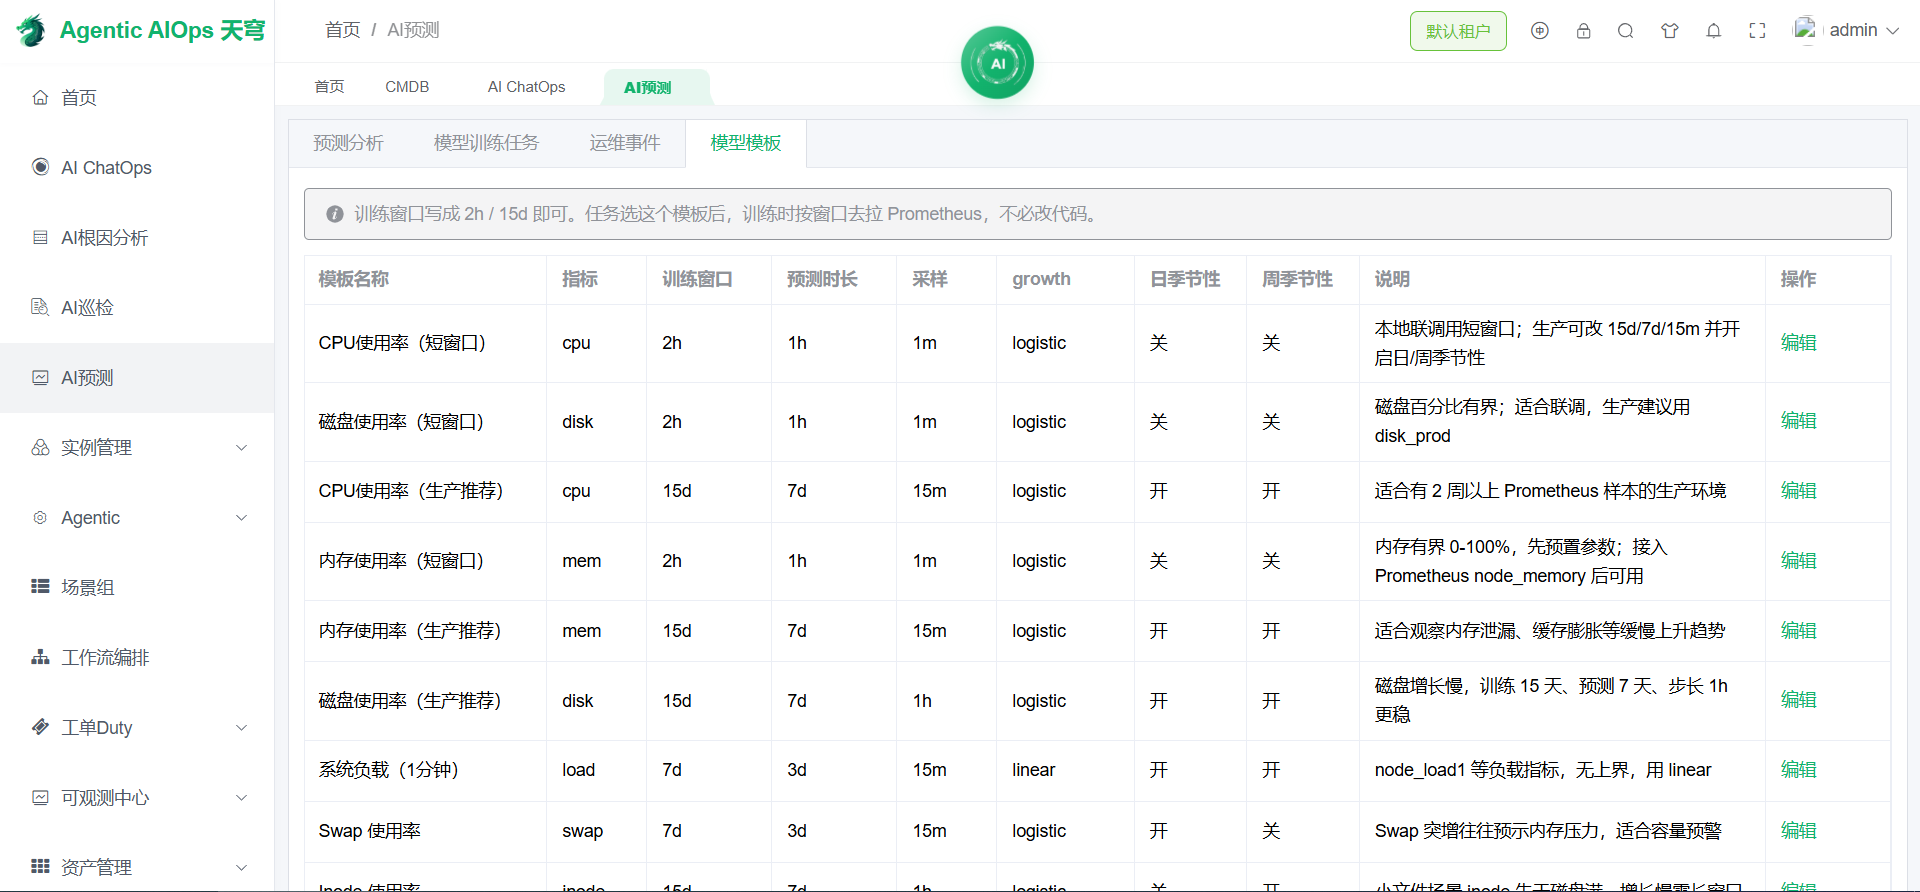Click the Agentic AIOps dragon logo
The width and height of the screenshot is (1920, 892).
point(31,30)
